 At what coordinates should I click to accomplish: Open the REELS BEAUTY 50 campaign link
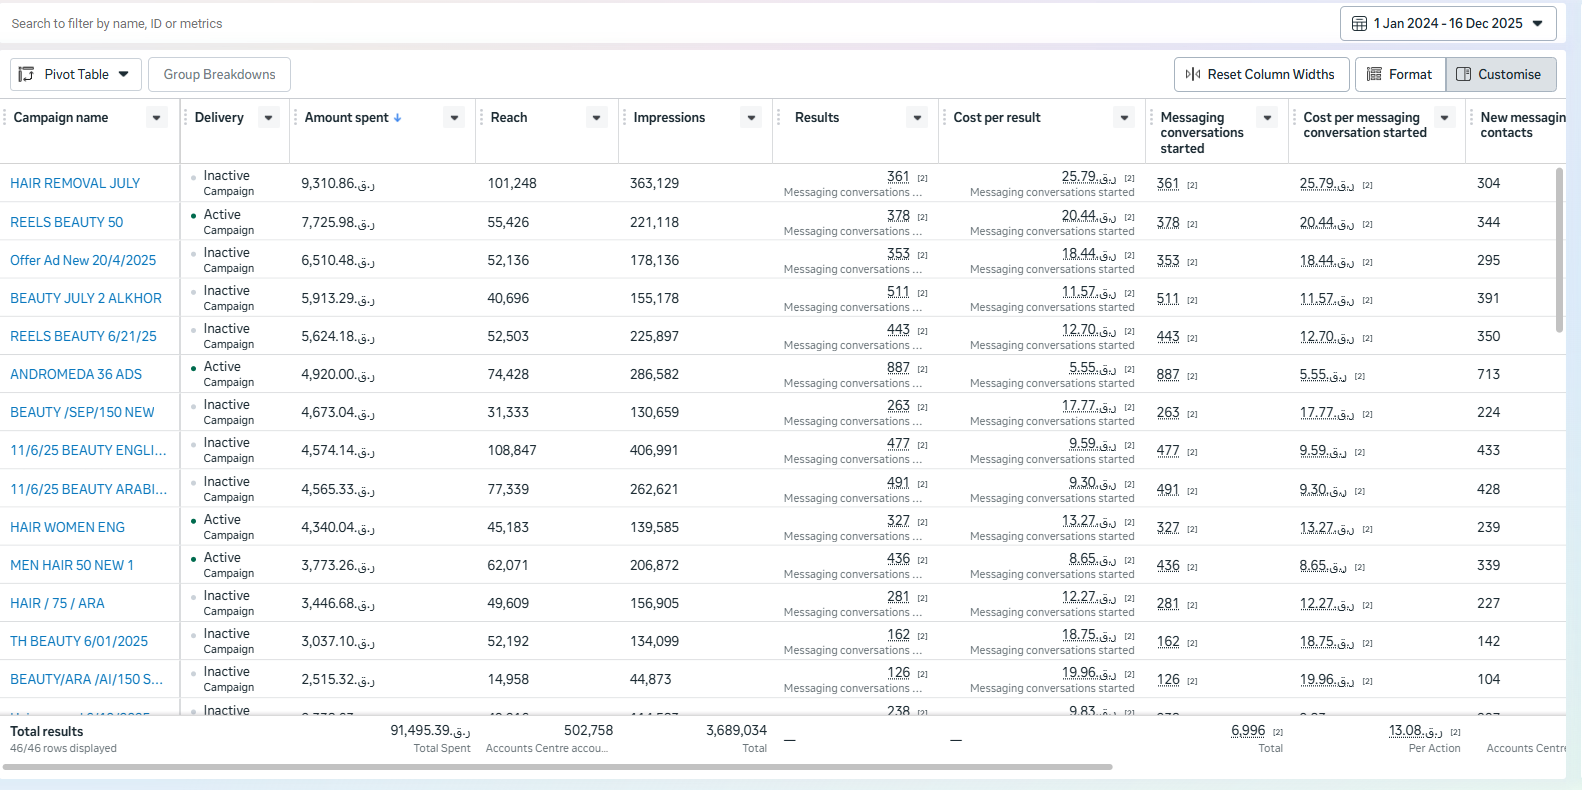[x=67, y=222]
